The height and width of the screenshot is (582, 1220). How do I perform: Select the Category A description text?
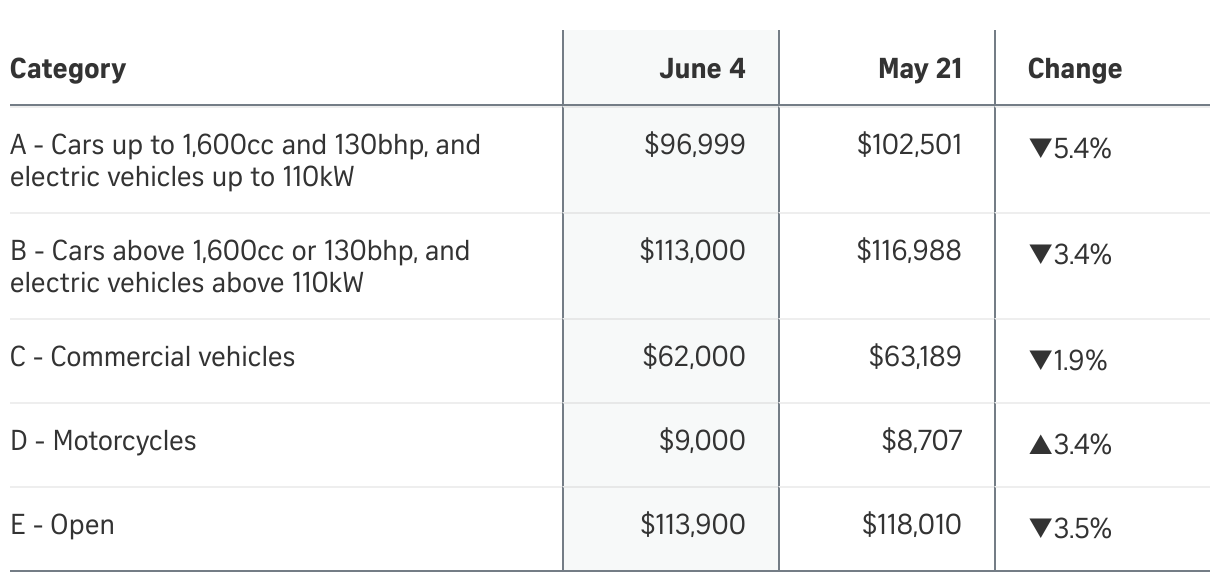click(x=245, y=161)
